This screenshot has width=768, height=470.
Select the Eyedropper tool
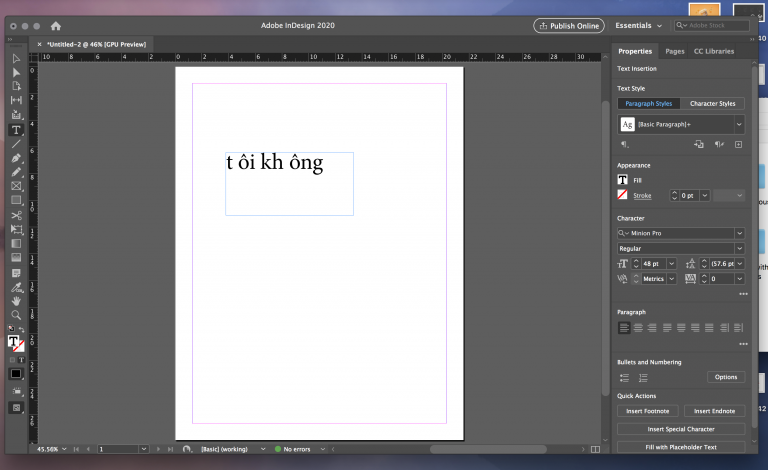click(16, 287)
